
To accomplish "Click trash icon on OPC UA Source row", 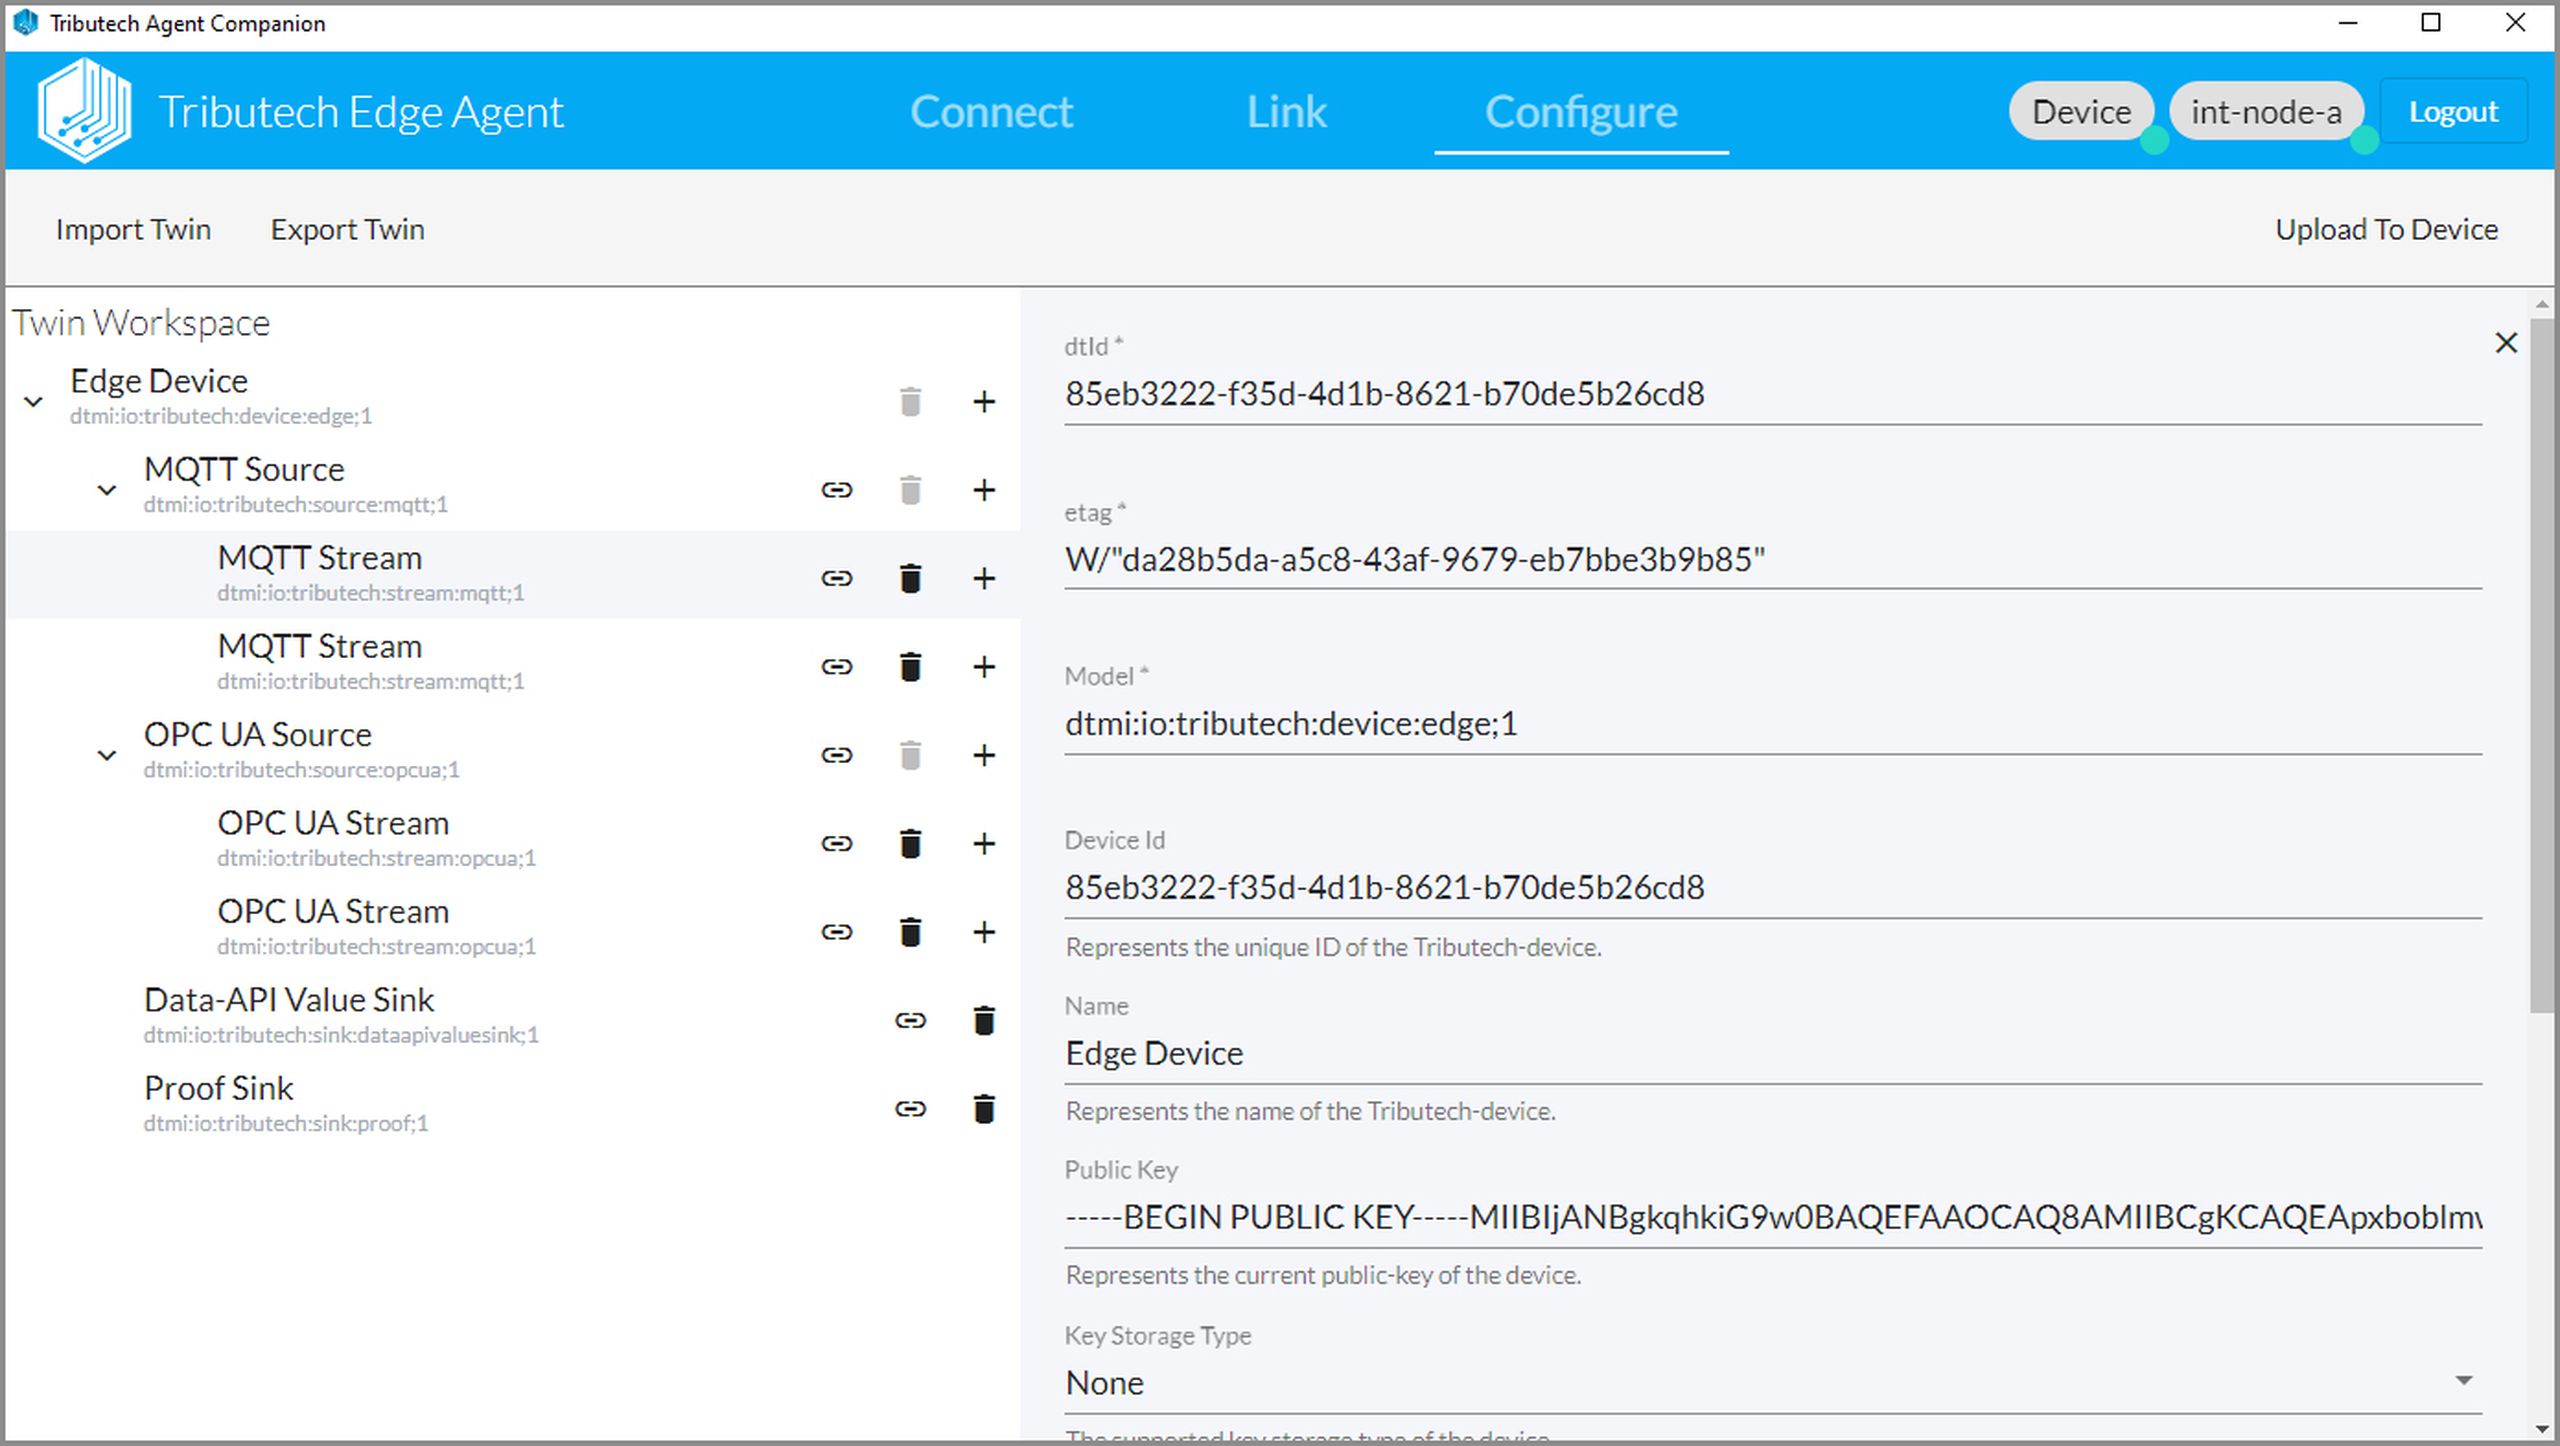I will click(x=910, y=755).
